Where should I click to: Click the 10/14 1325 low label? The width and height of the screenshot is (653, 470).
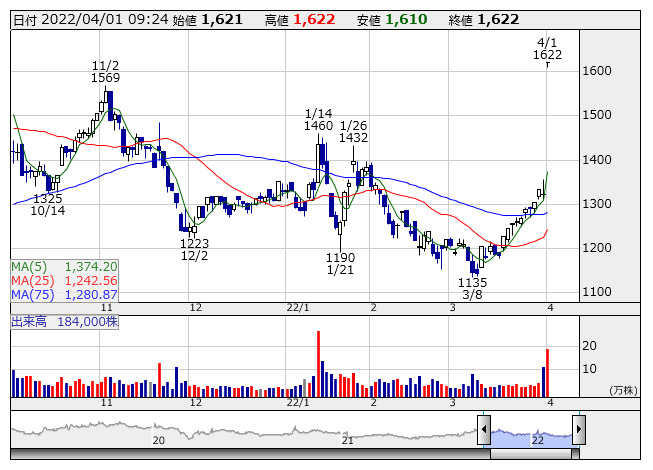click(47, 205)
